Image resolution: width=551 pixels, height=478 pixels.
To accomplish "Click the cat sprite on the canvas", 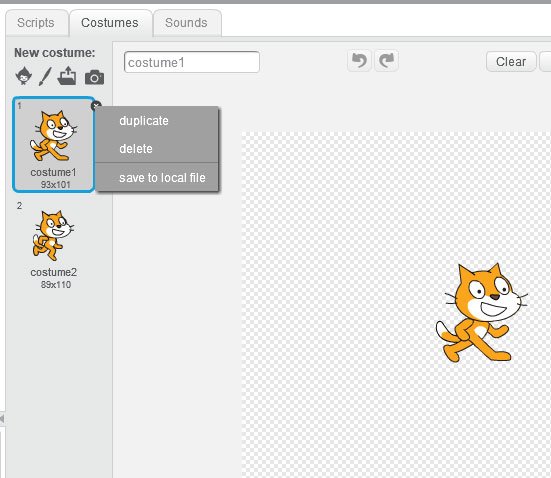I will pyautogui.click(x=481, y=313).
